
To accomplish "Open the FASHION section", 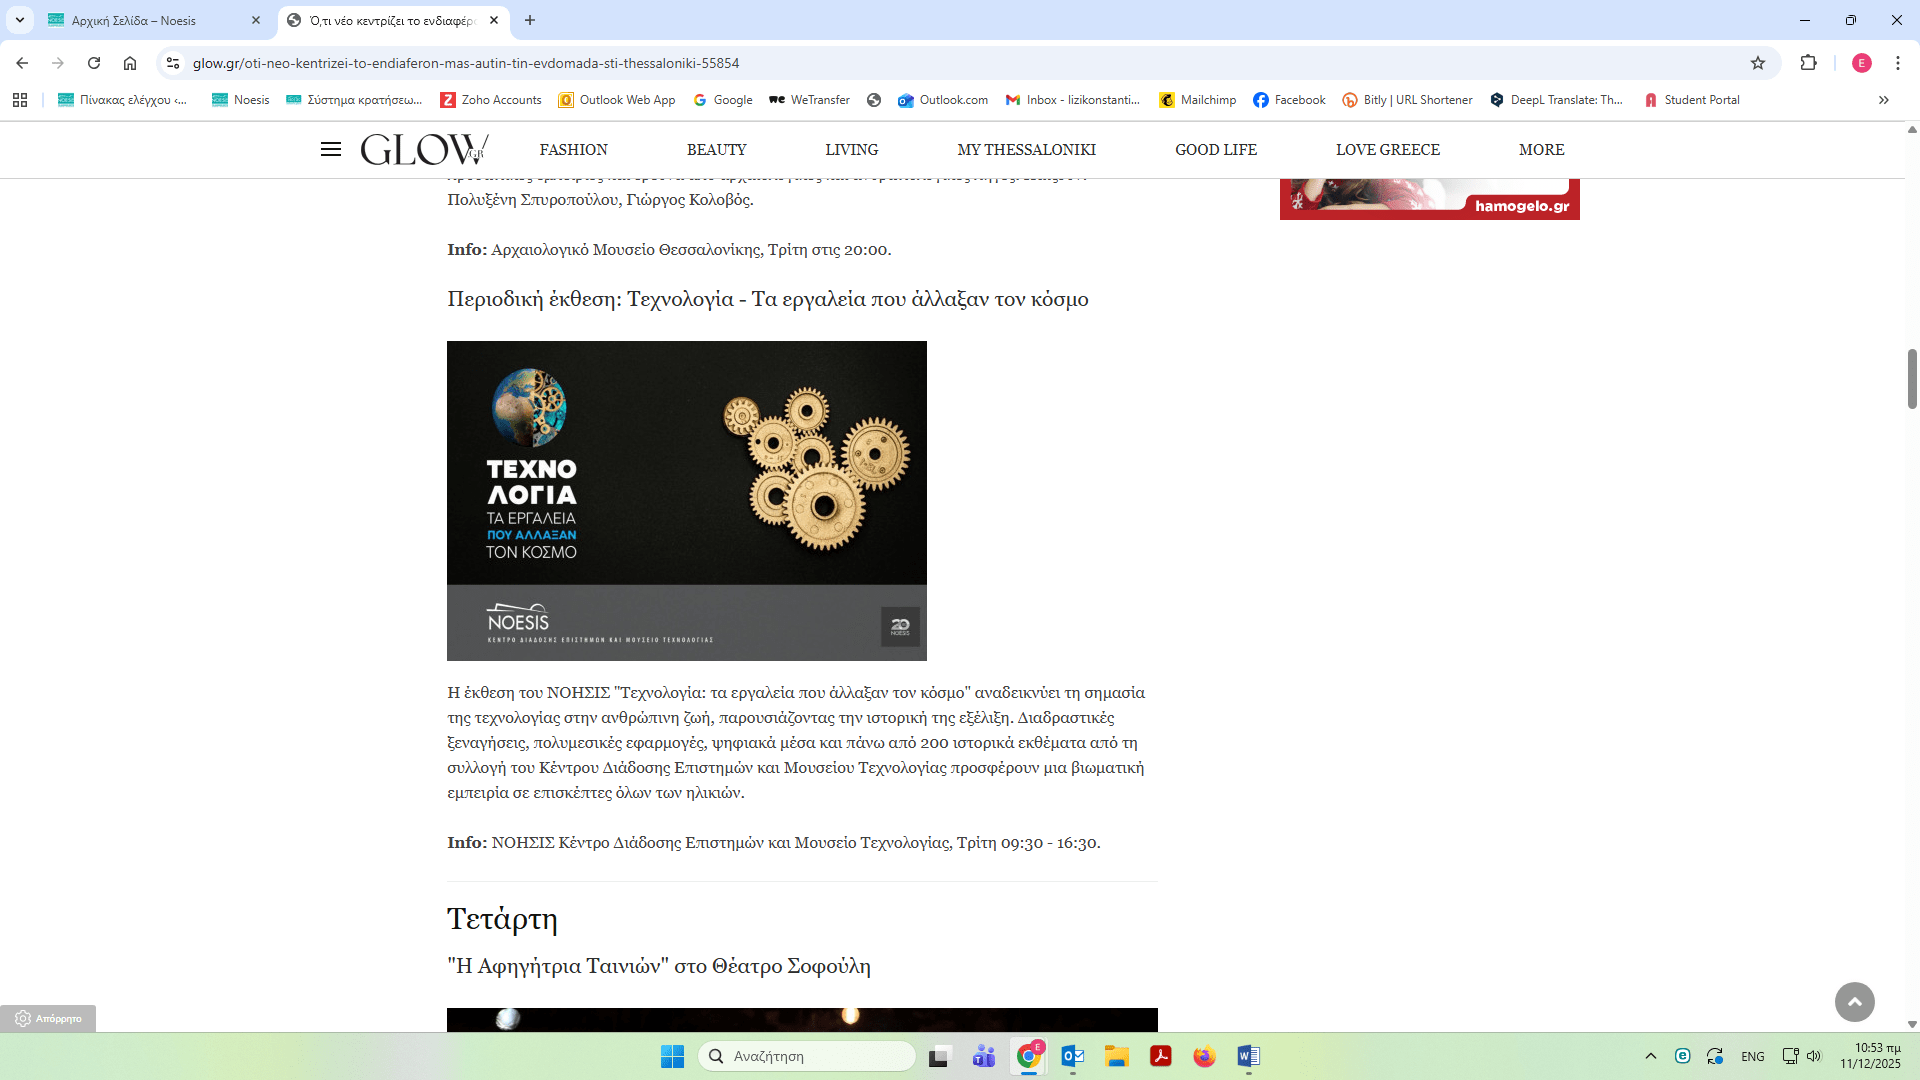I will [573, 150].
